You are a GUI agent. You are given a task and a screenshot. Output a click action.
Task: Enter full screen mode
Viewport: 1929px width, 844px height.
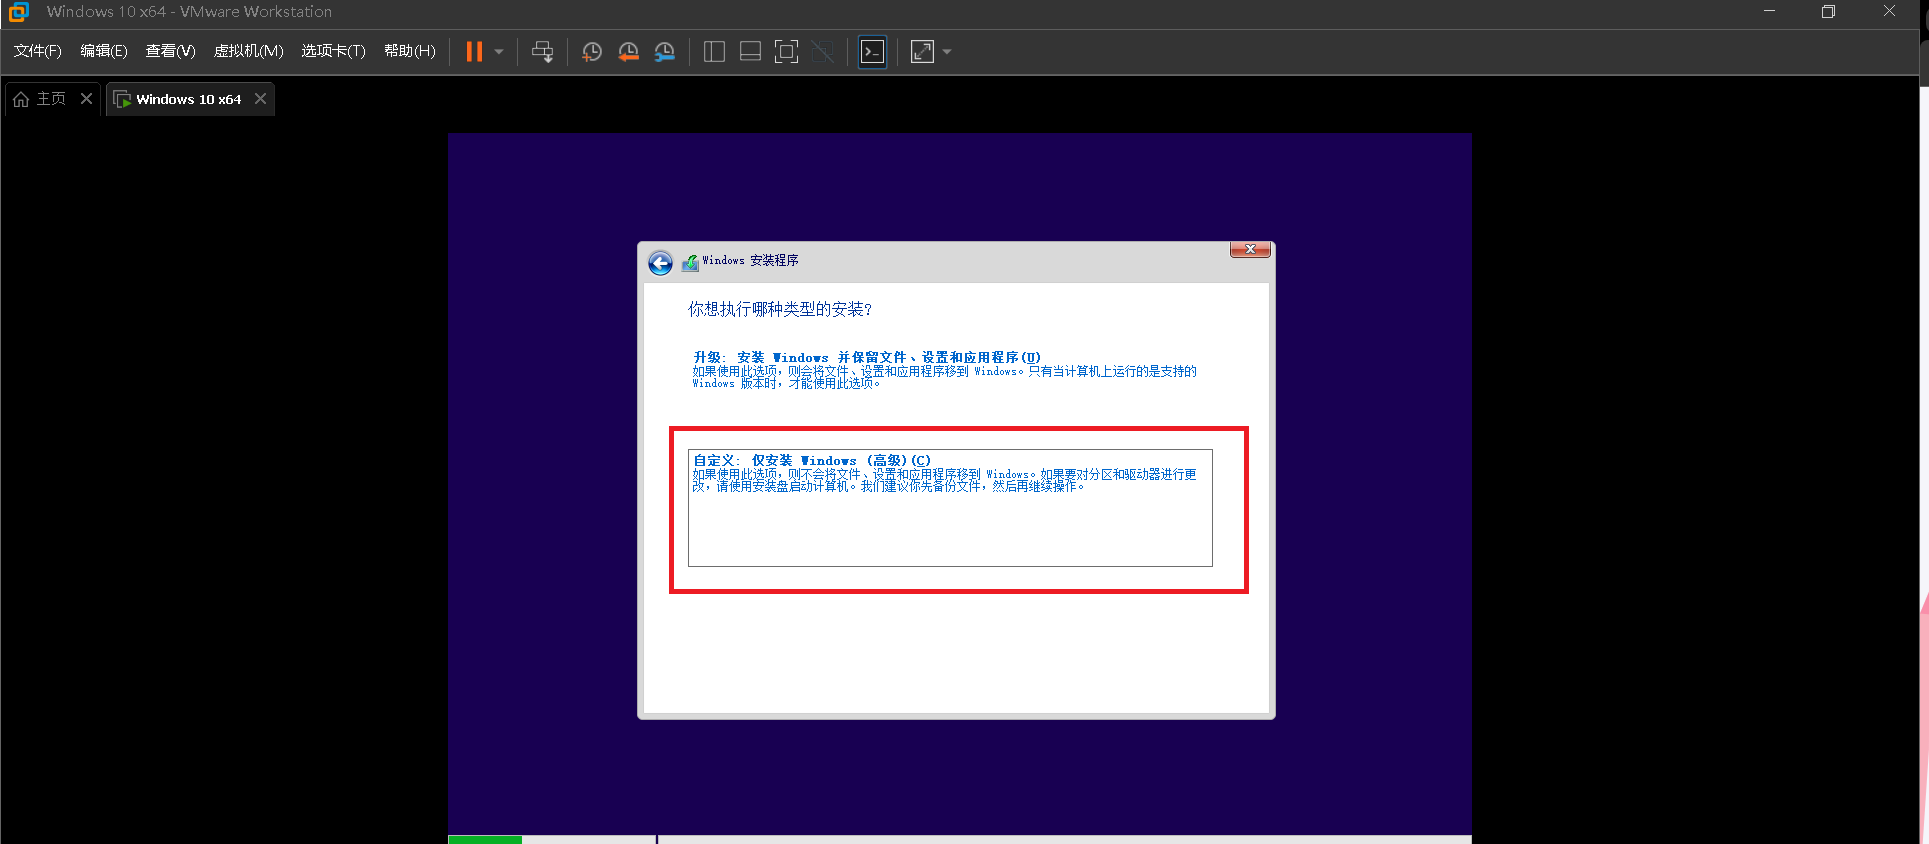[787, 52]
